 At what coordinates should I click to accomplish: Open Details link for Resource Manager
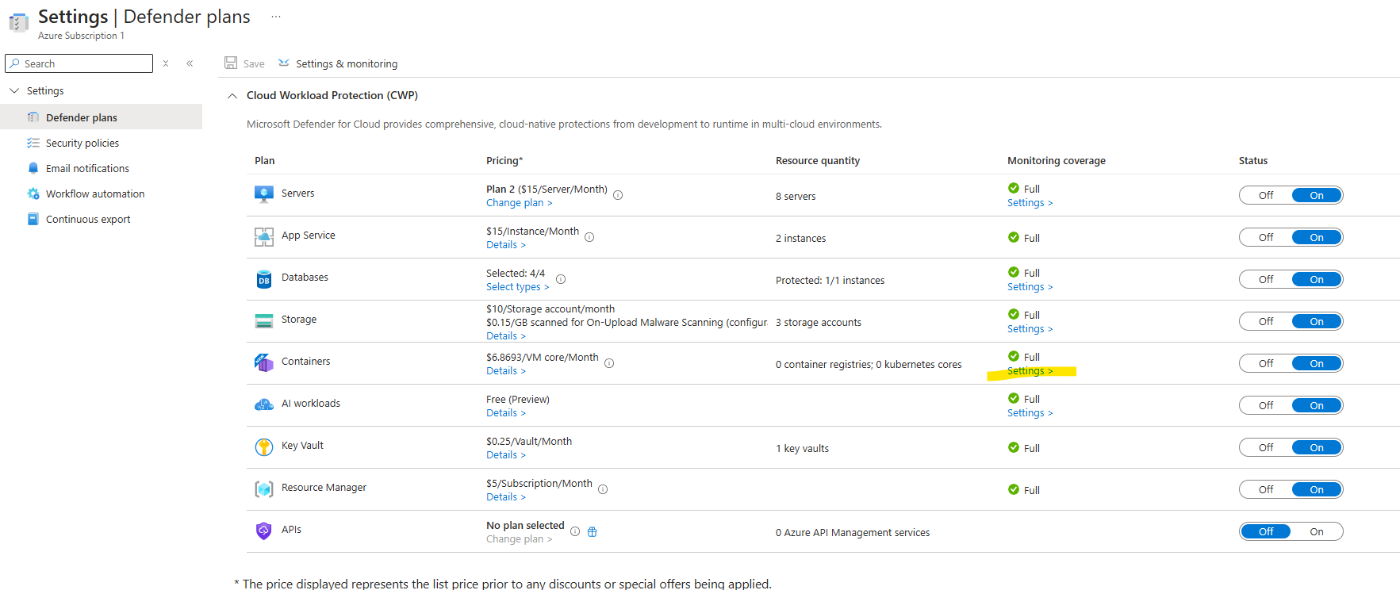click(506, 496)
